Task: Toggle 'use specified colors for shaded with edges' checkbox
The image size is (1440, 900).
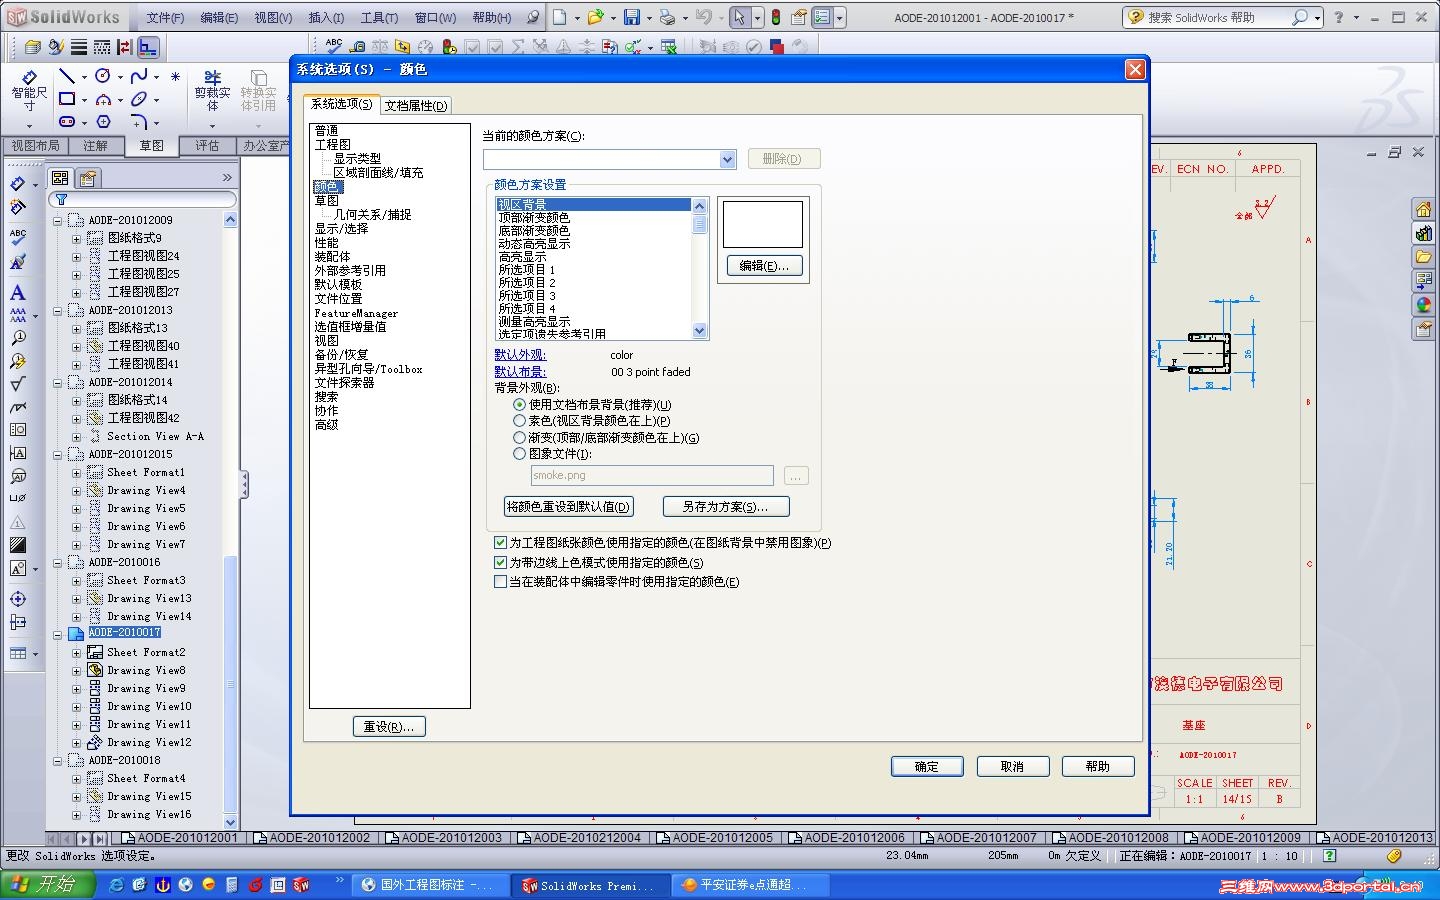Action: pos(500,563)
